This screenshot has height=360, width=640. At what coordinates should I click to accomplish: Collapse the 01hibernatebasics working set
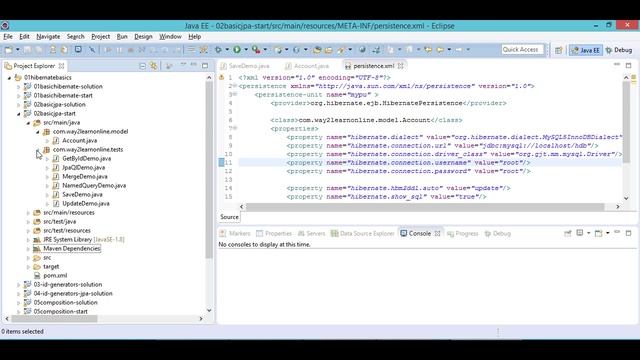pos(9,78)
